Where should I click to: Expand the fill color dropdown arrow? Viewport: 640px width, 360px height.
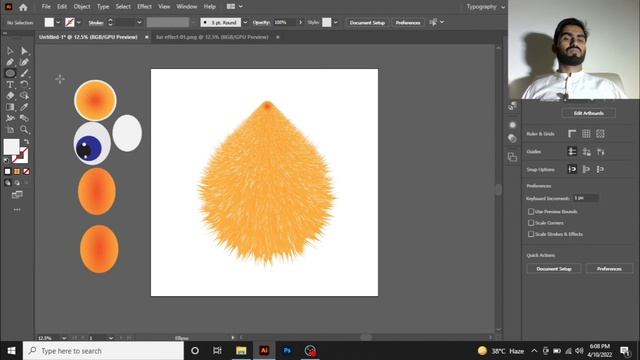(58, 22)
